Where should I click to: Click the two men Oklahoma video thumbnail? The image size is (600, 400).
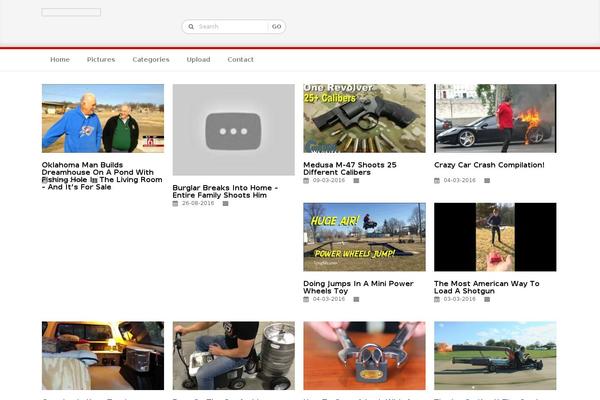[x=103, y=119]
